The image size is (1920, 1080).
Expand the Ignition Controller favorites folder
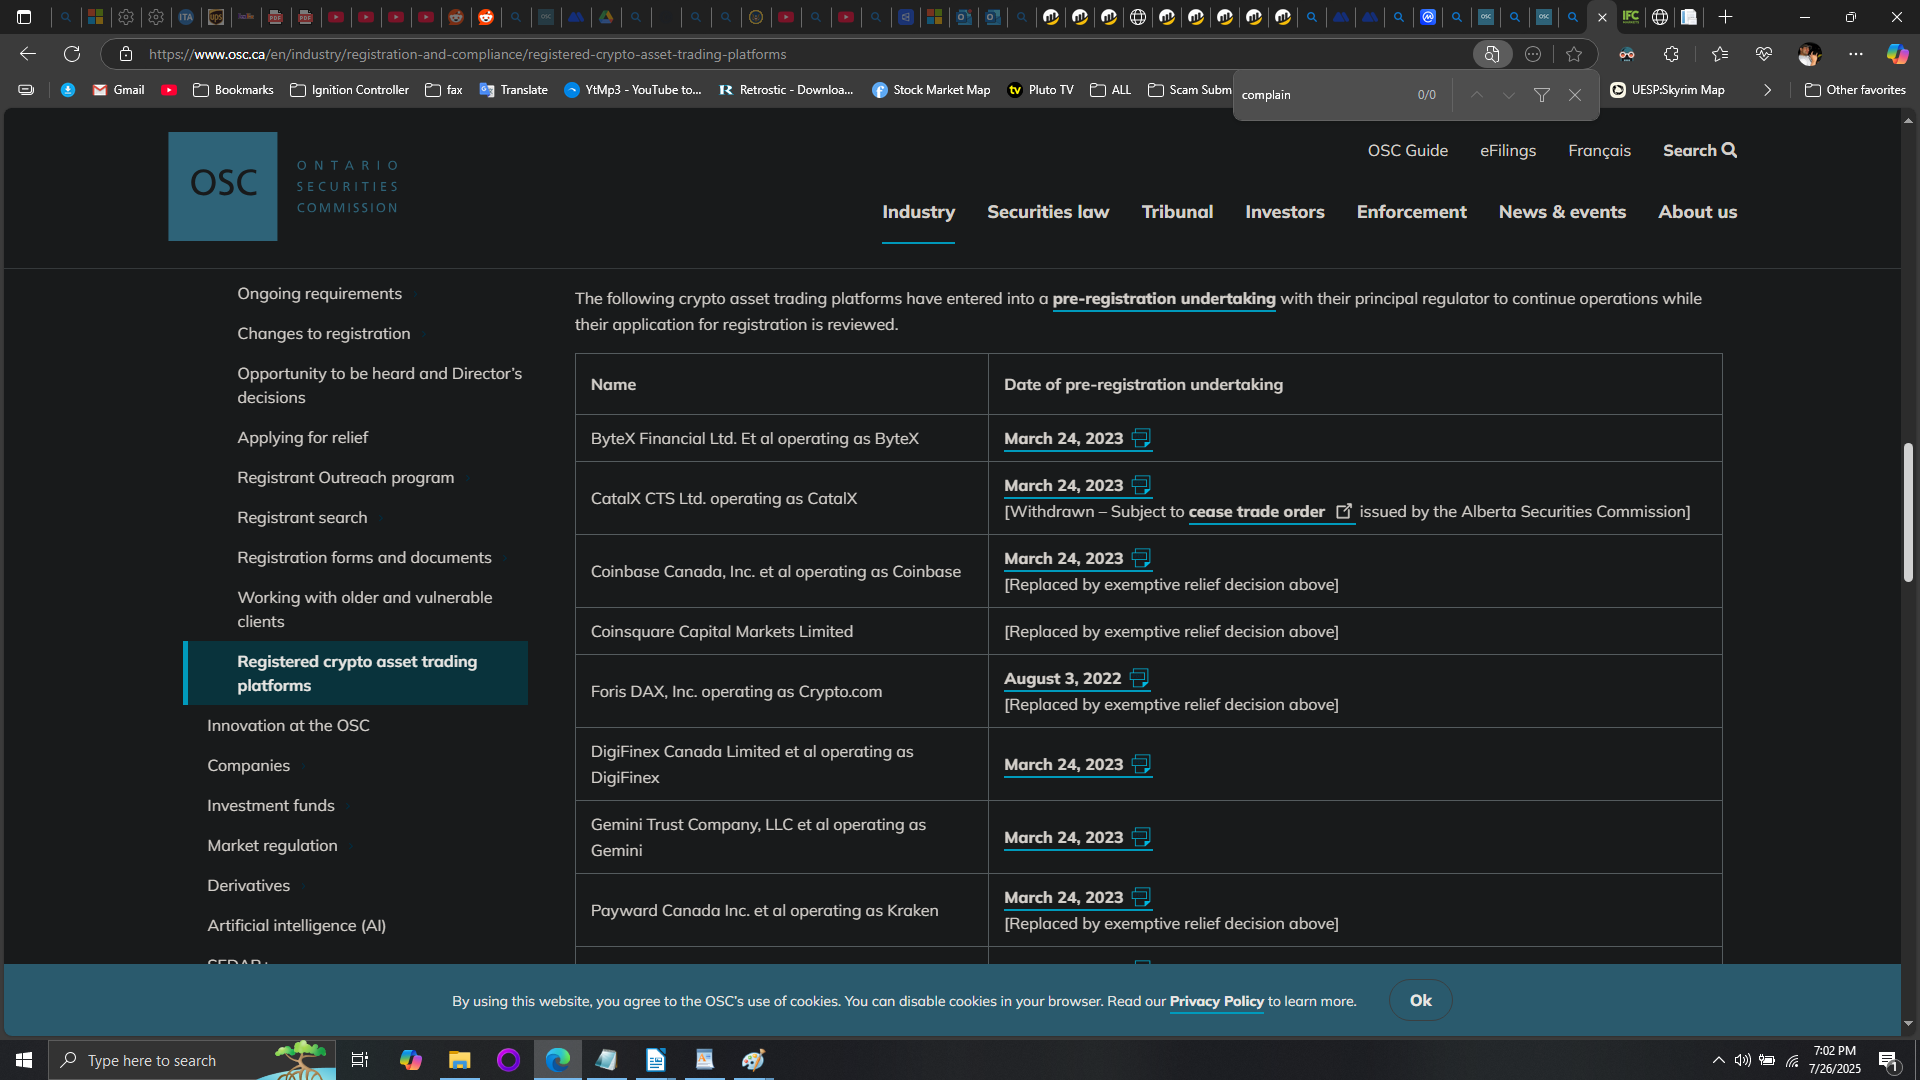[x=349, y=90]
